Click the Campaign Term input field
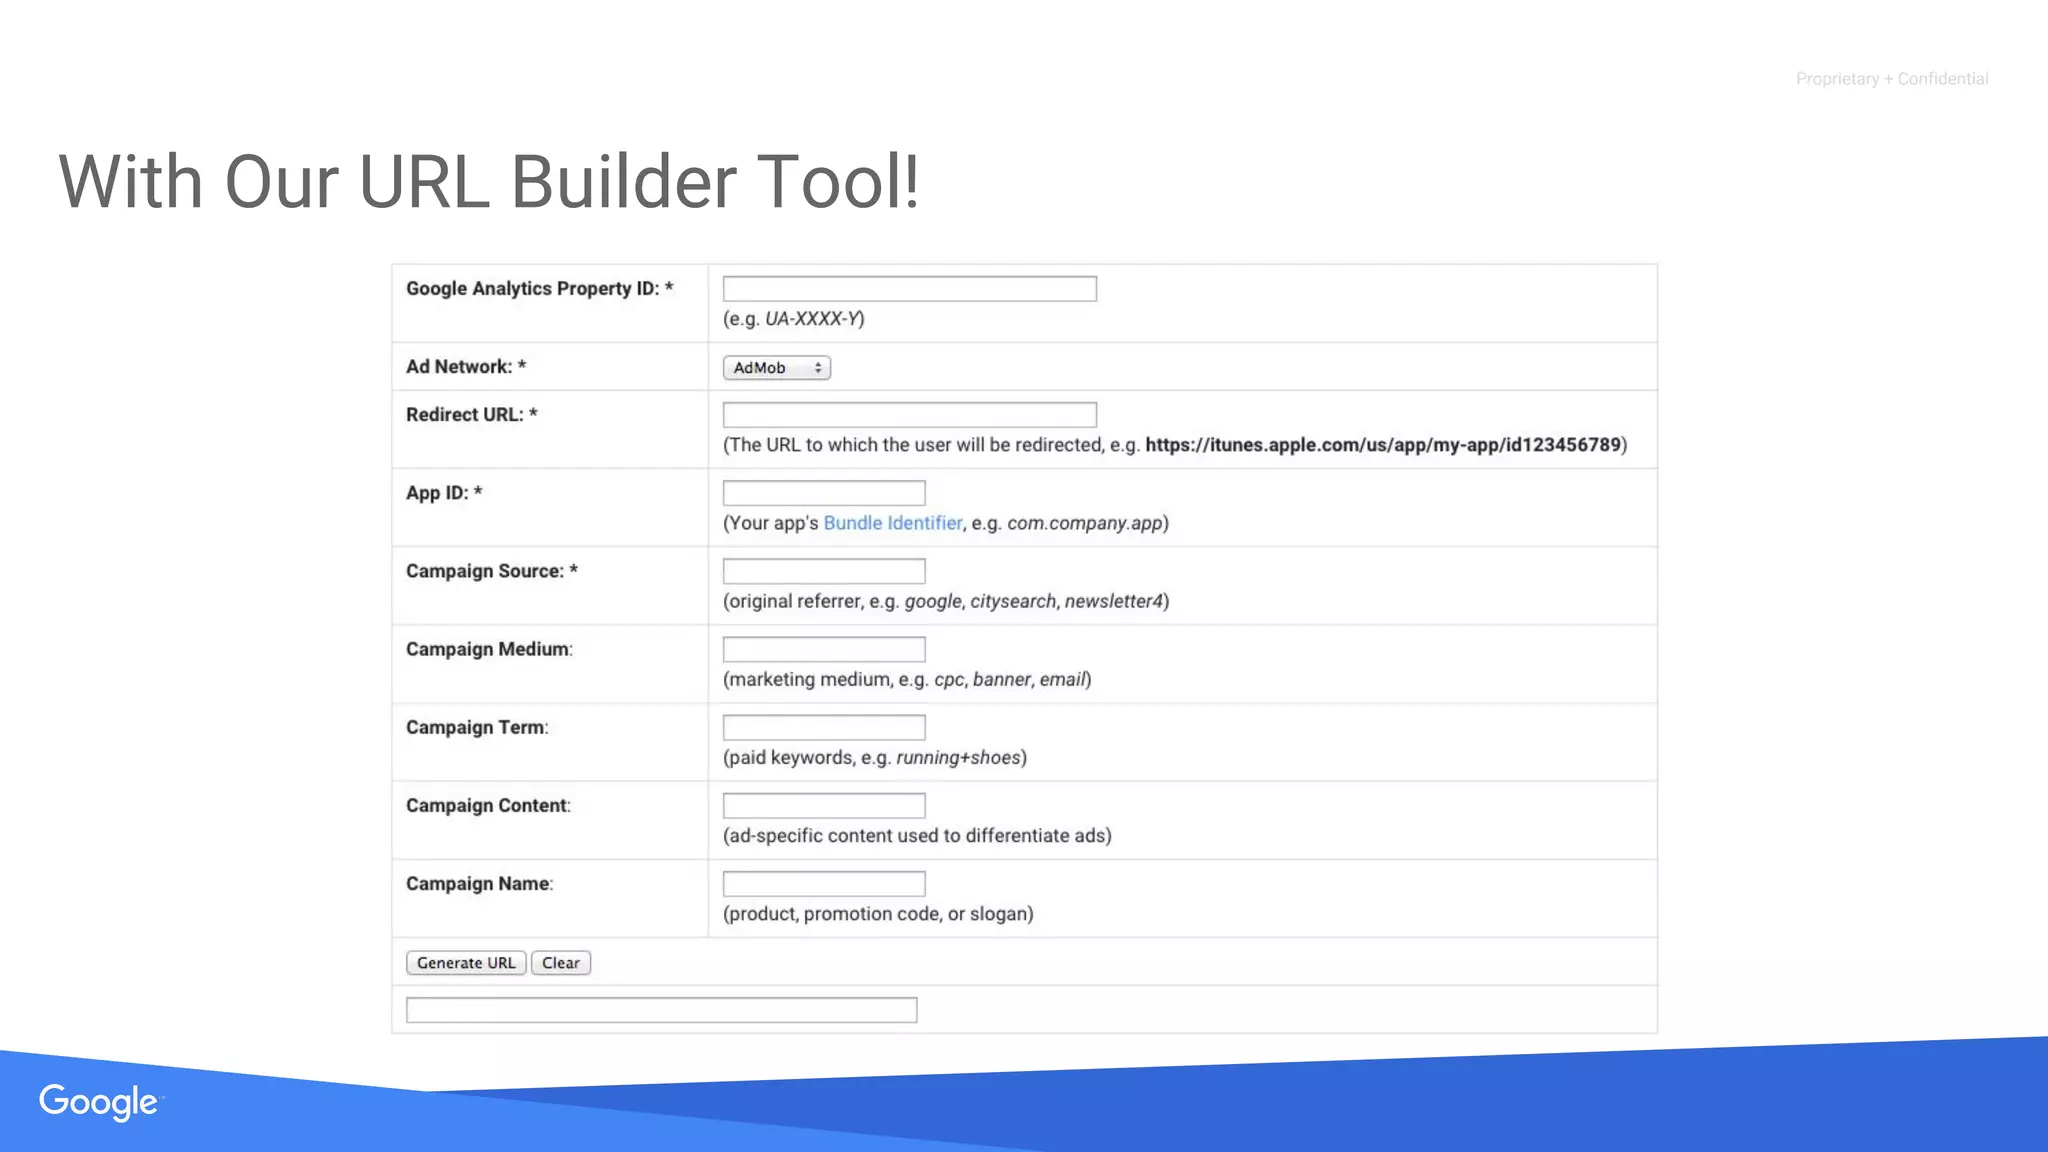Image resolution: width=2048 pixels, height=1152 pixels. (824, 727)
